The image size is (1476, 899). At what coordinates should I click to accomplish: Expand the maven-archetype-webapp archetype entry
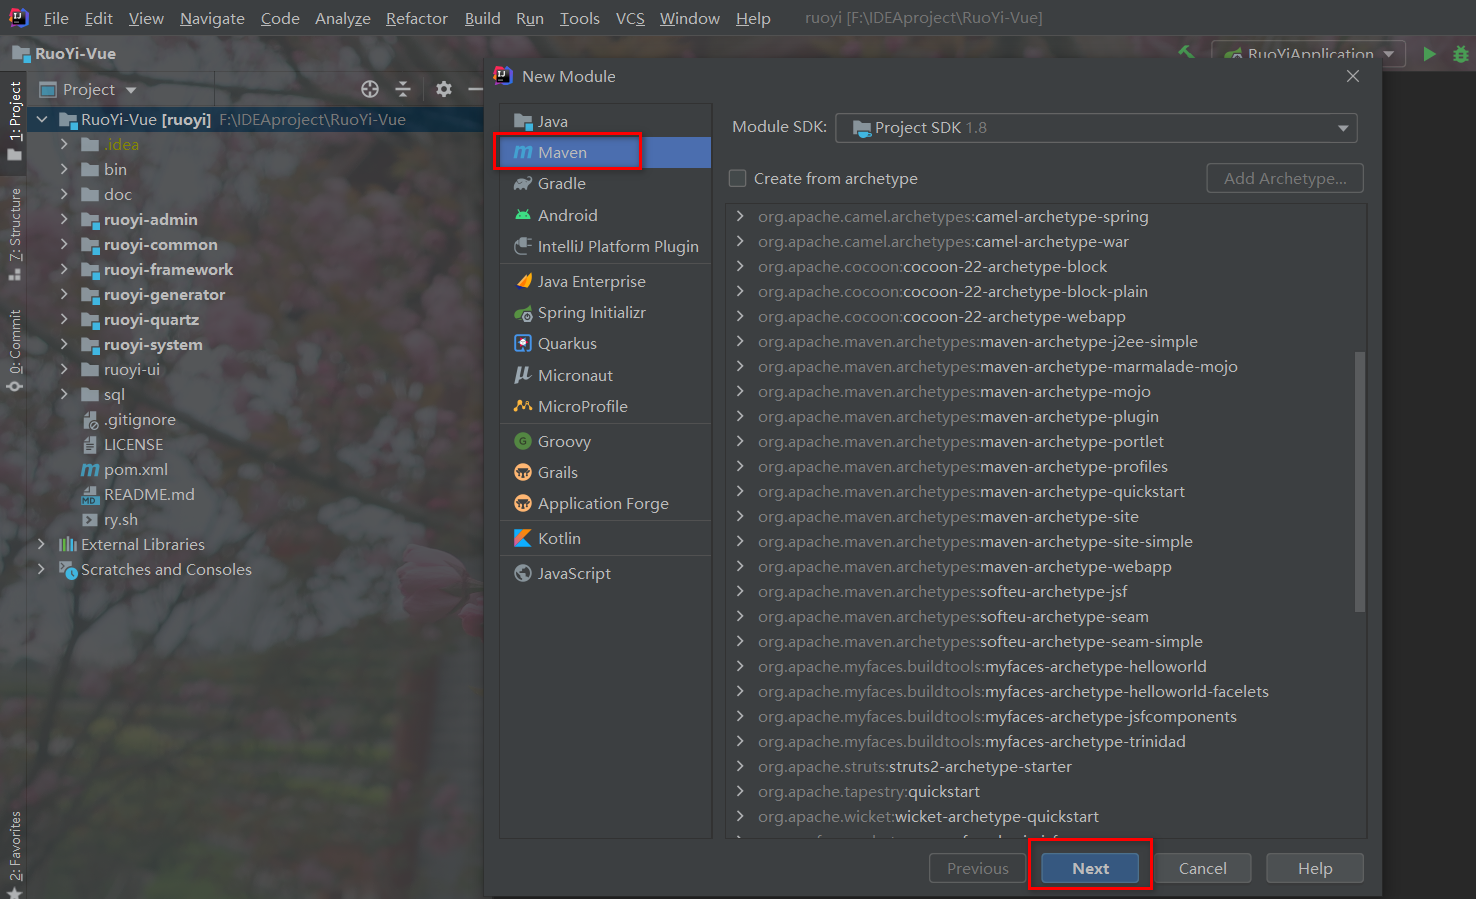[x=740, y=566]
